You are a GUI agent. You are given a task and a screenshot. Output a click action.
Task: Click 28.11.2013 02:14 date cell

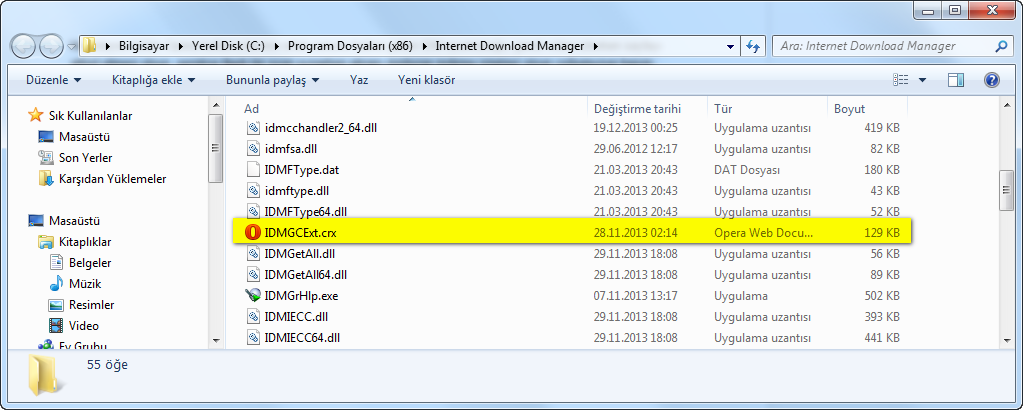coord(635,232)
